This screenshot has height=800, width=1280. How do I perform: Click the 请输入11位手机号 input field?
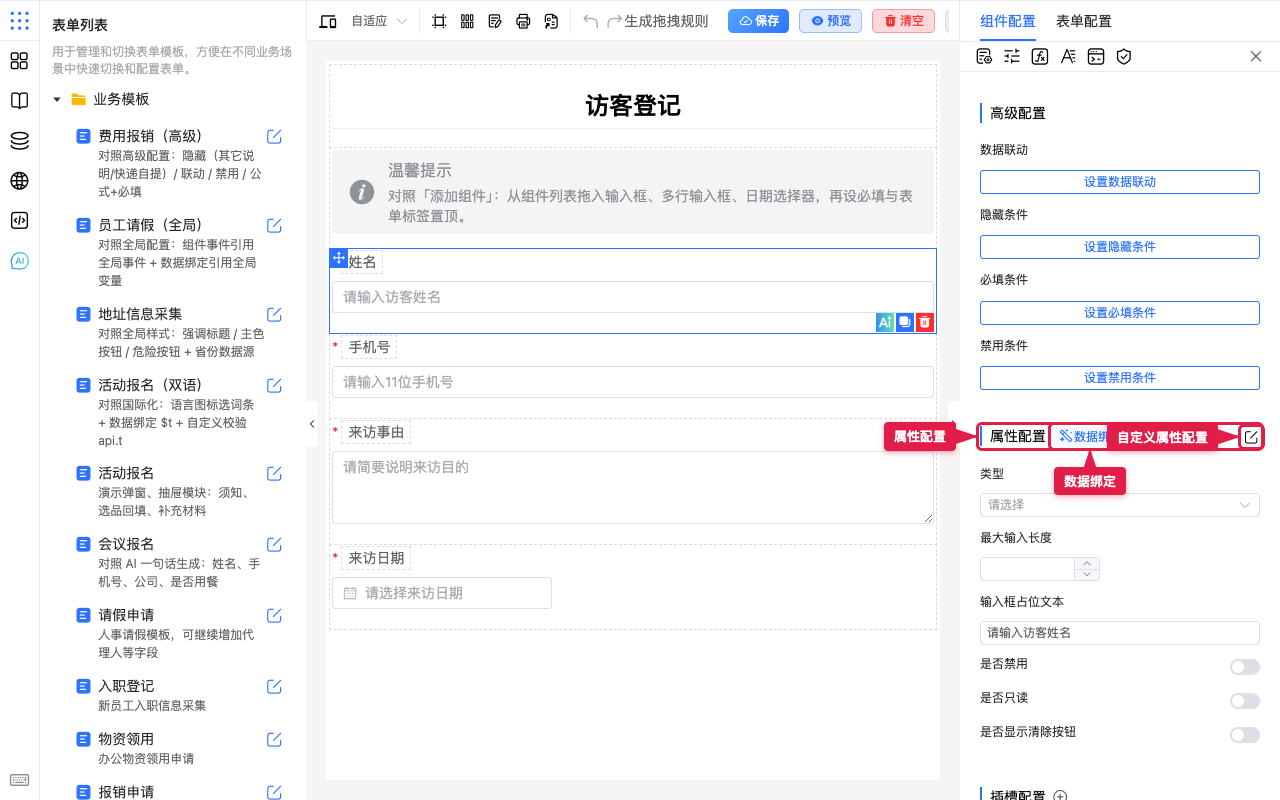click(633, 382)
